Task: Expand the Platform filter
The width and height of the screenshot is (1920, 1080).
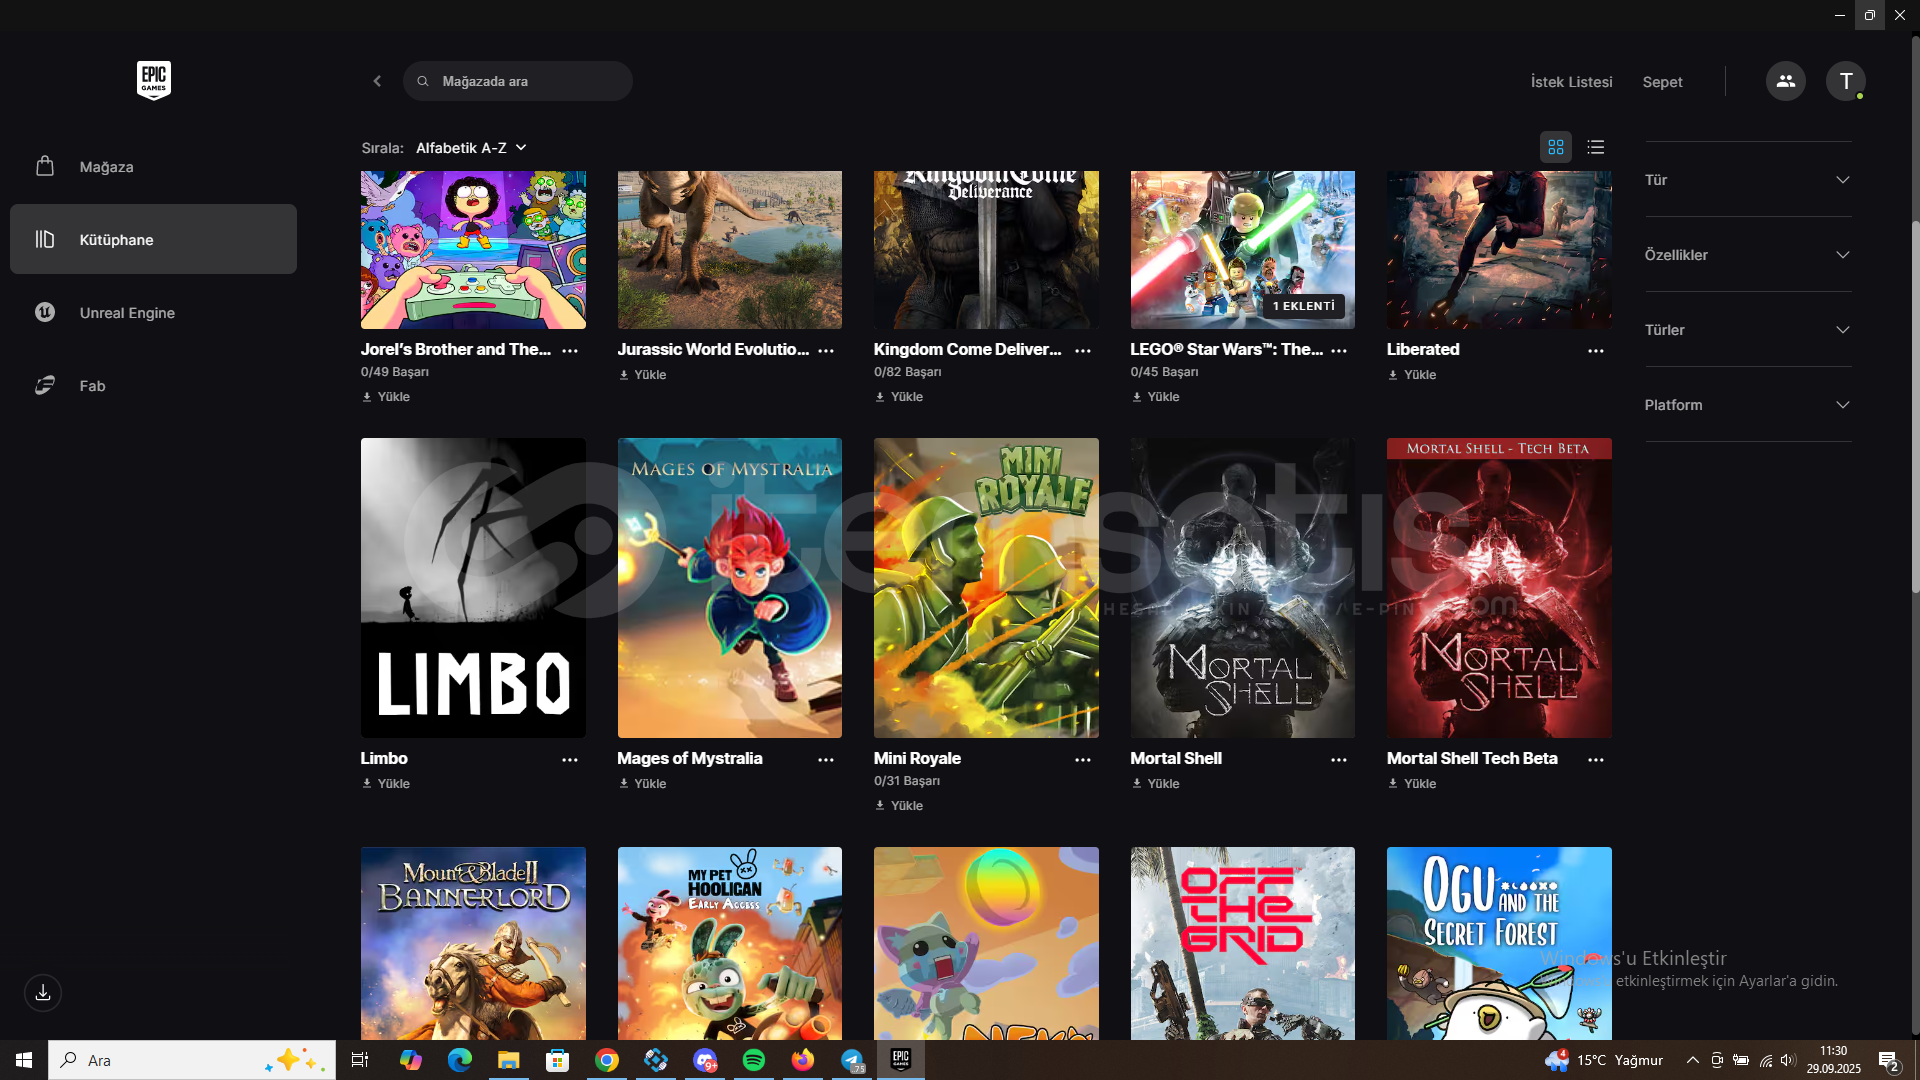Action: [1748, 405]
